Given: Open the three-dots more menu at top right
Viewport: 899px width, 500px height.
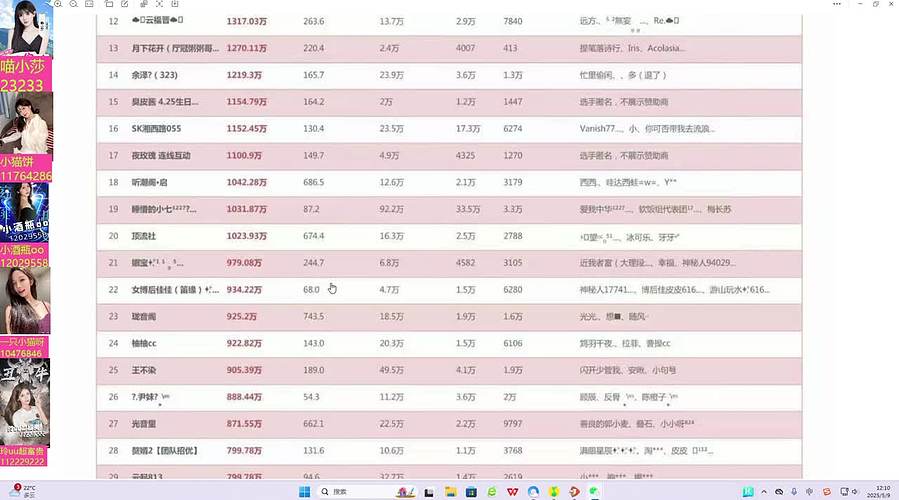Looking at the screenshot, I should [x=837, y=3].
